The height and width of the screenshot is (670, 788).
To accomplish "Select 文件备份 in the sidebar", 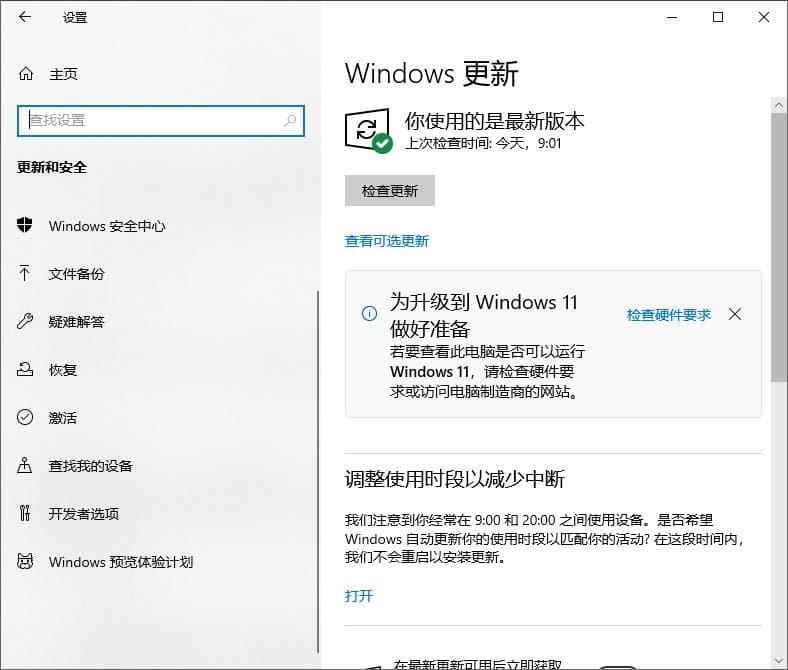I will 76,274.
